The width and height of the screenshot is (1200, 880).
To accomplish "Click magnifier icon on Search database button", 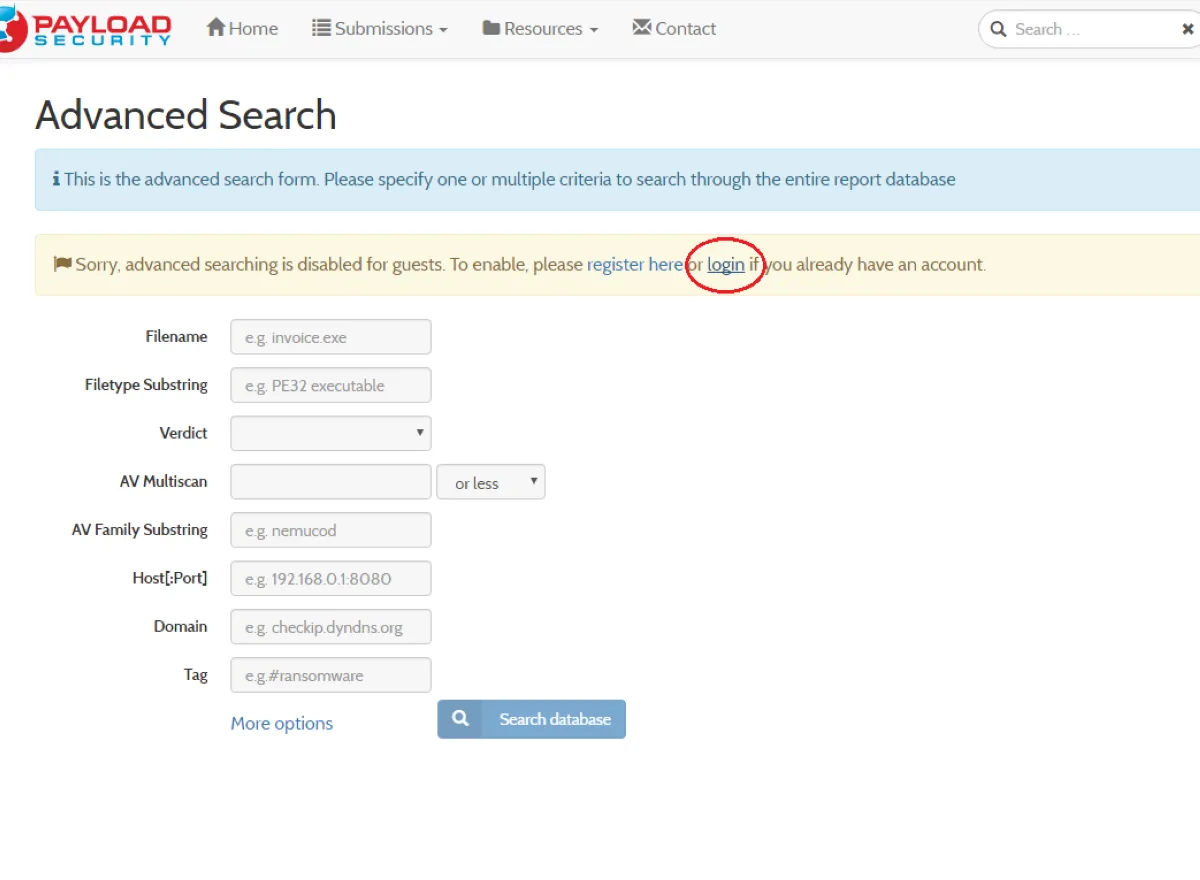I will 460,719.
